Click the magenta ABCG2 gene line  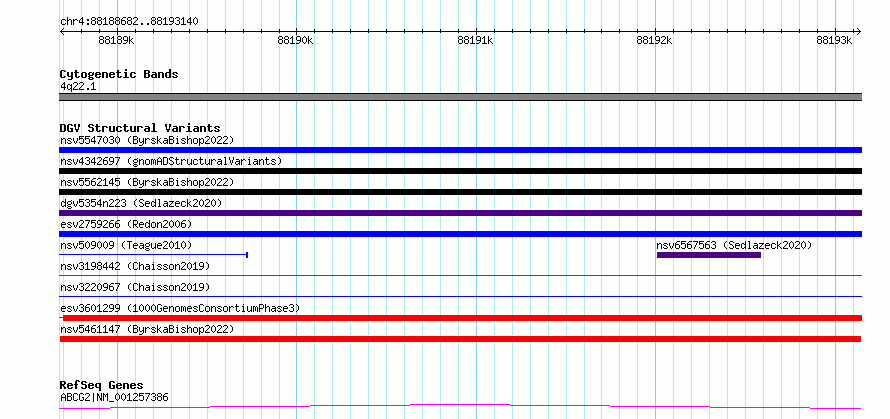[x=460, y=406]
